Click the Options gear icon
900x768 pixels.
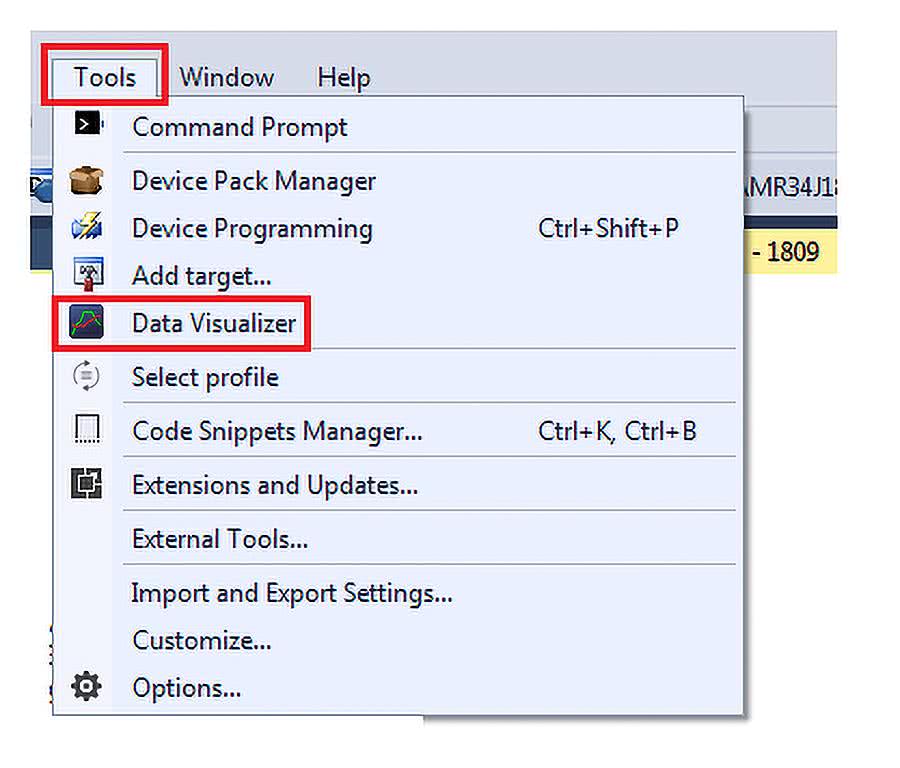[87, 688]
